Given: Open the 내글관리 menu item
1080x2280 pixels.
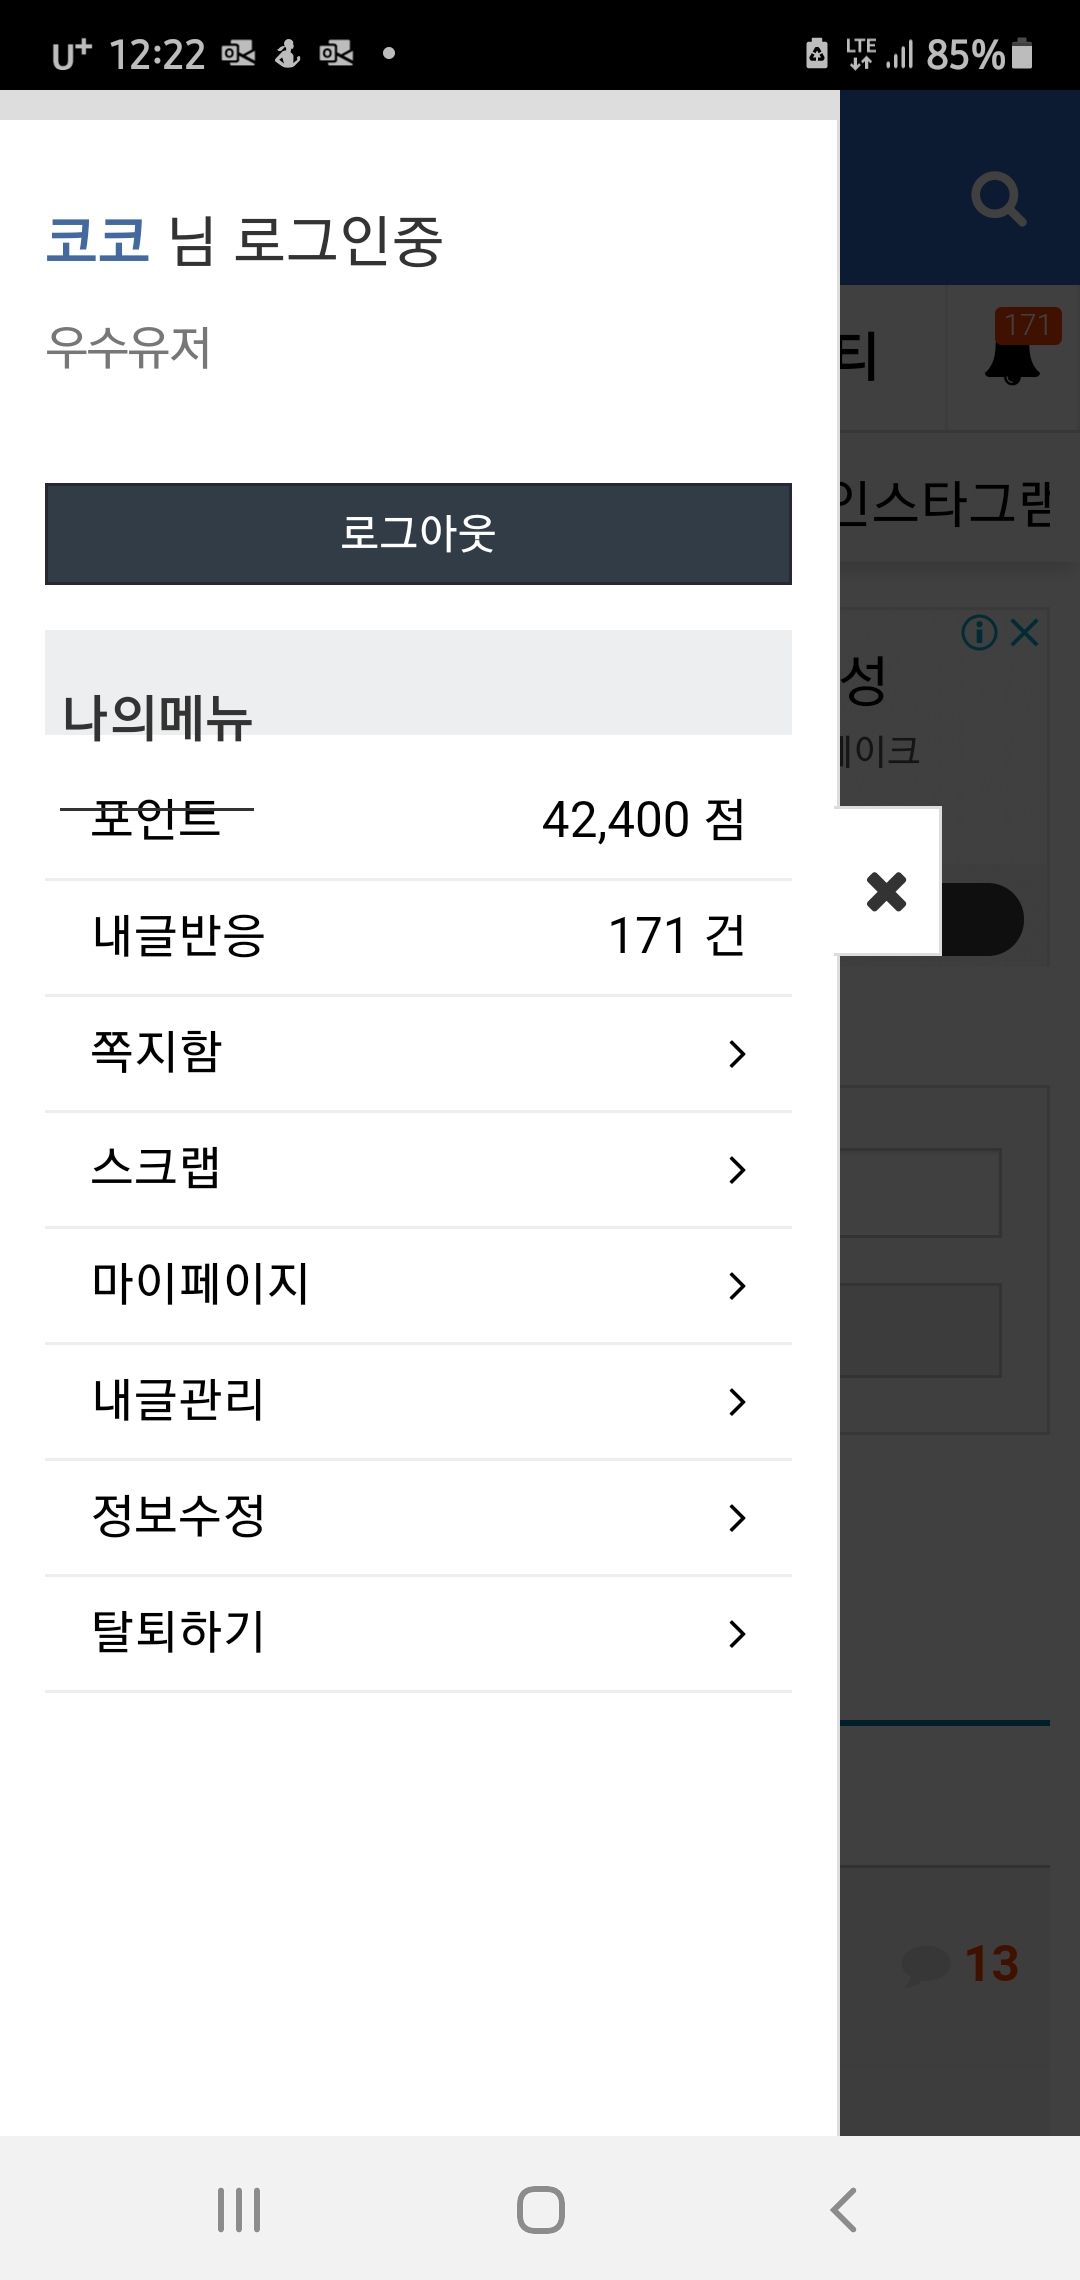Looking at the screenshot, I should pos(418,1401).
